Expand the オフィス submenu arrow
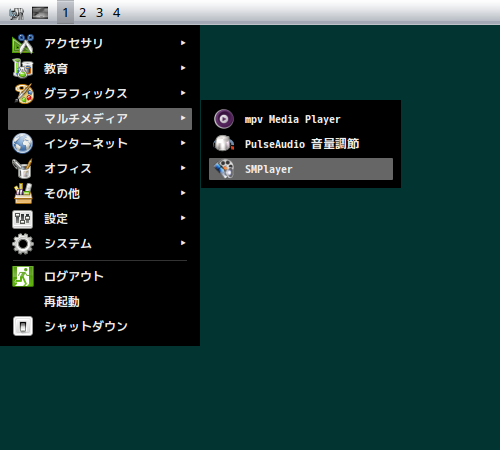The width and height of the screenshot is (500, 450). (183, 168)
